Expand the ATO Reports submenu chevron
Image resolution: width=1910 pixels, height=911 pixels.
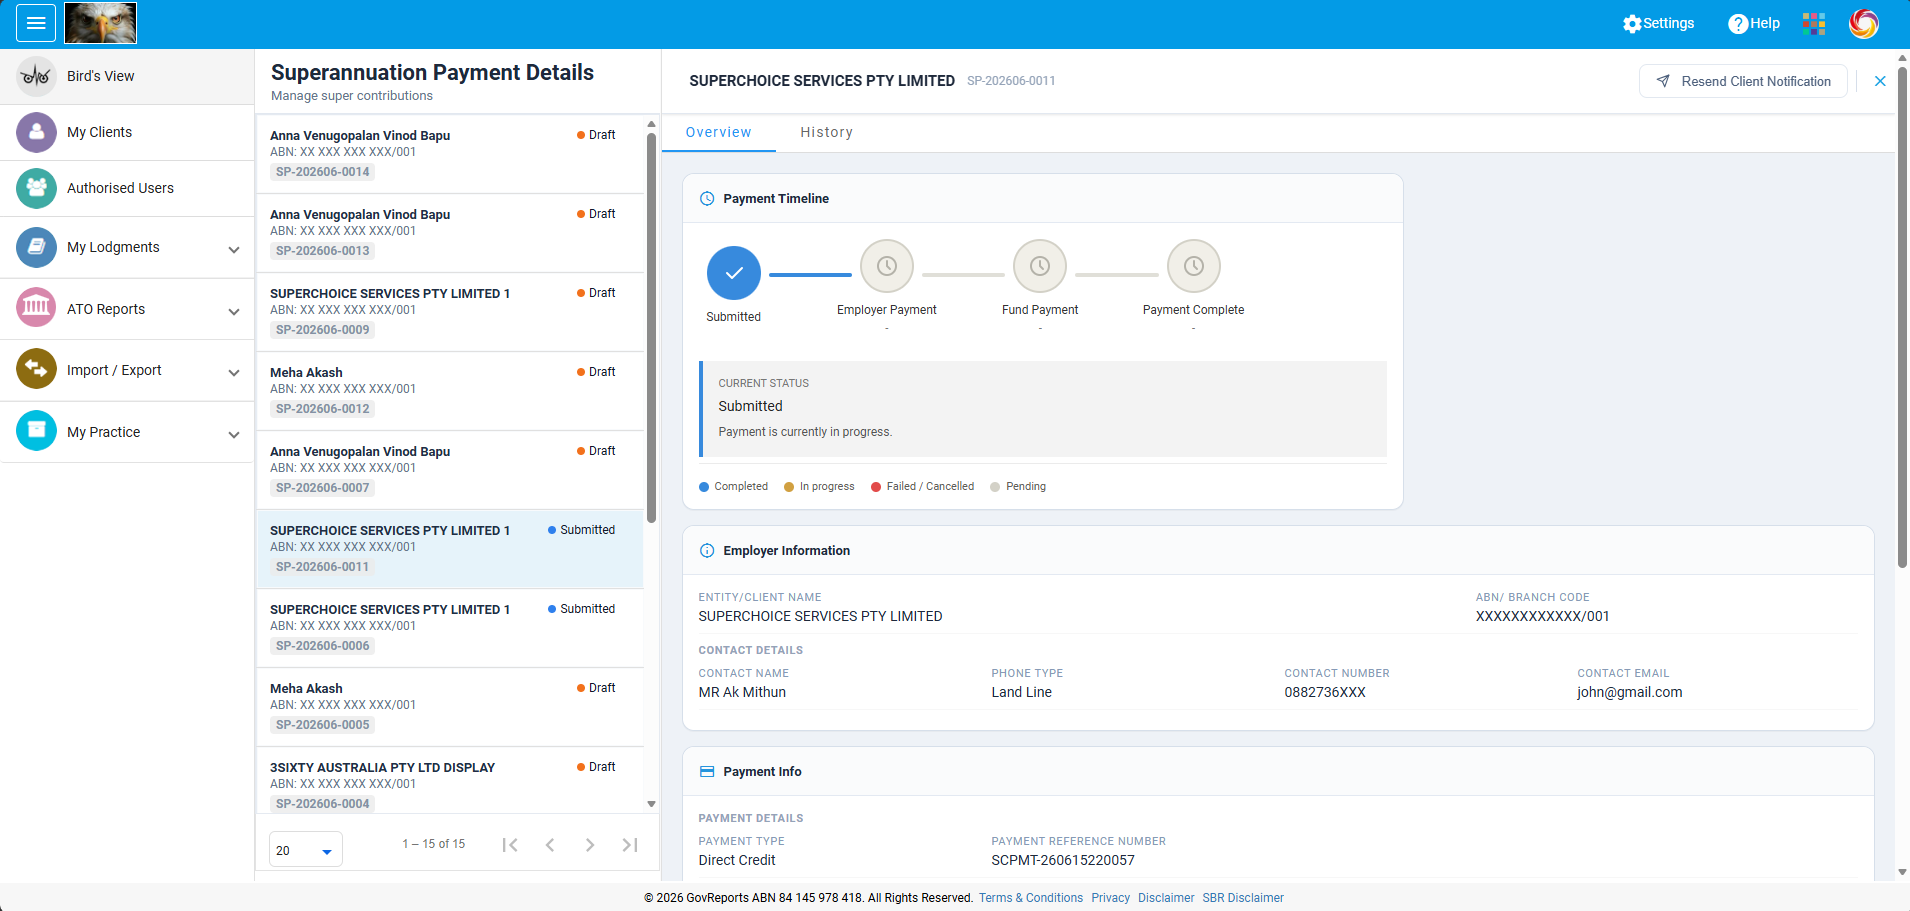click(x=234, y=312)
